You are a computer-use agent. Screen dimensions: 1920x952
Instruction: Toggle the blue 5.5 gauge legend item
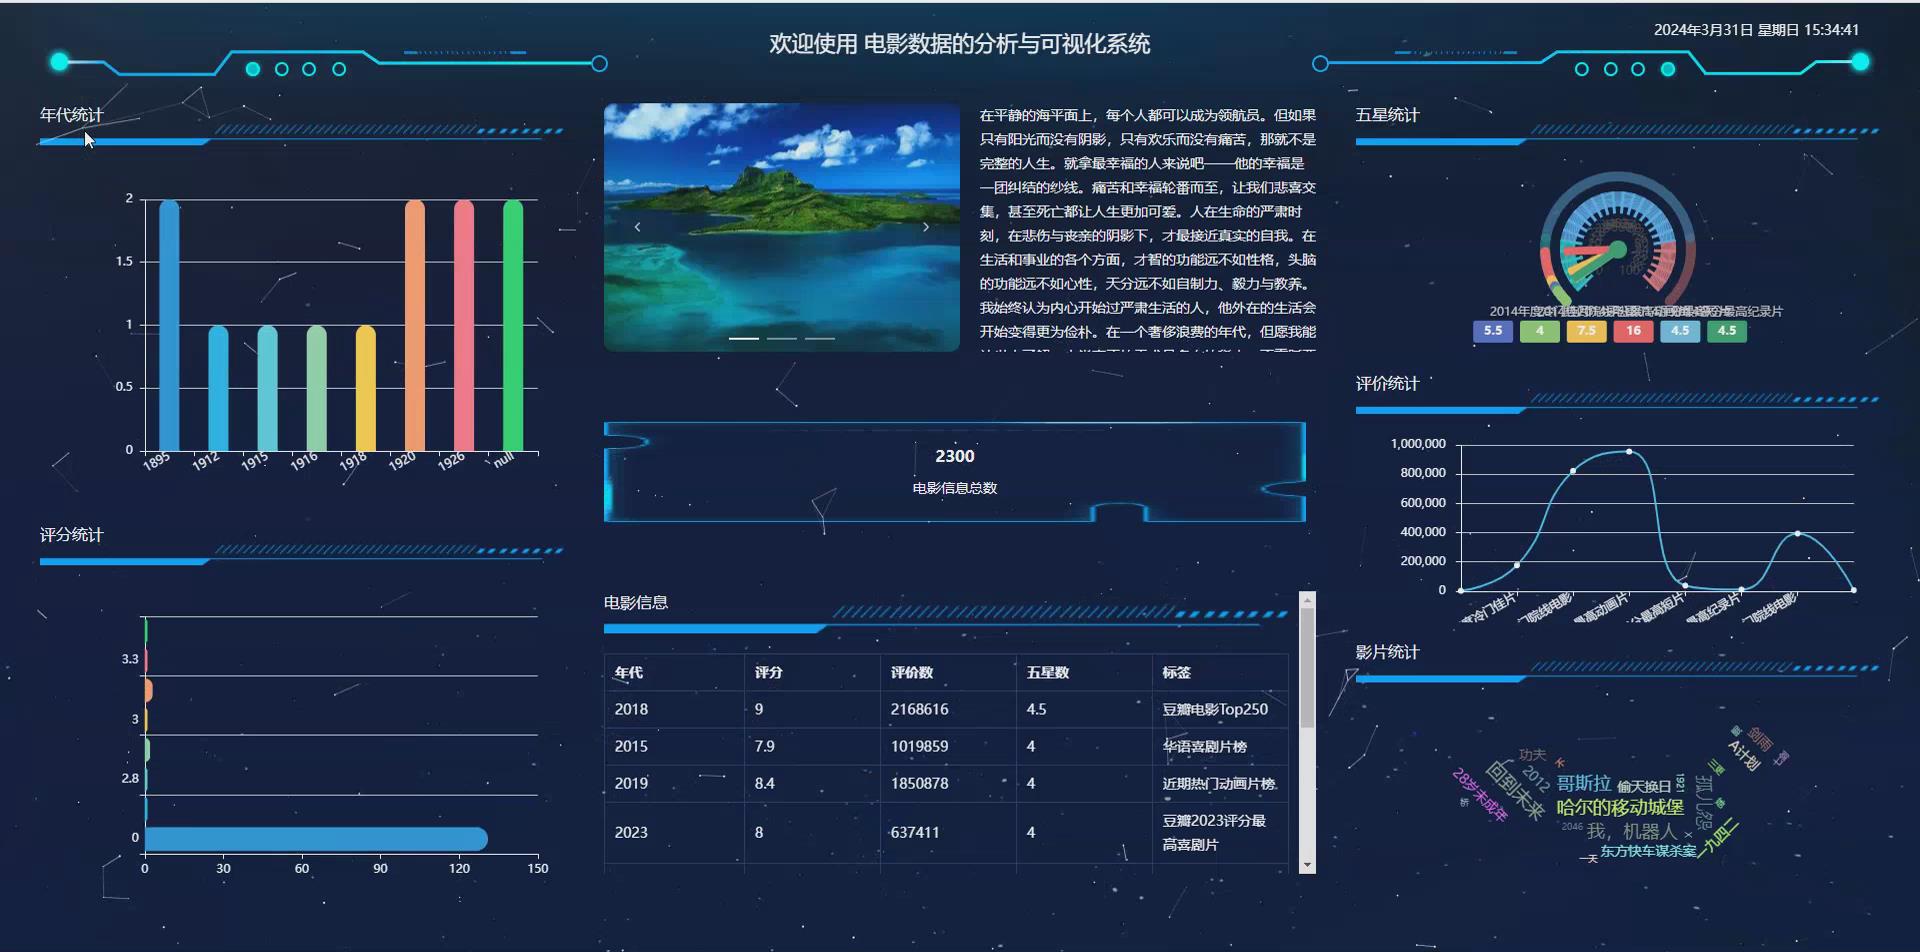[1493, 331]
